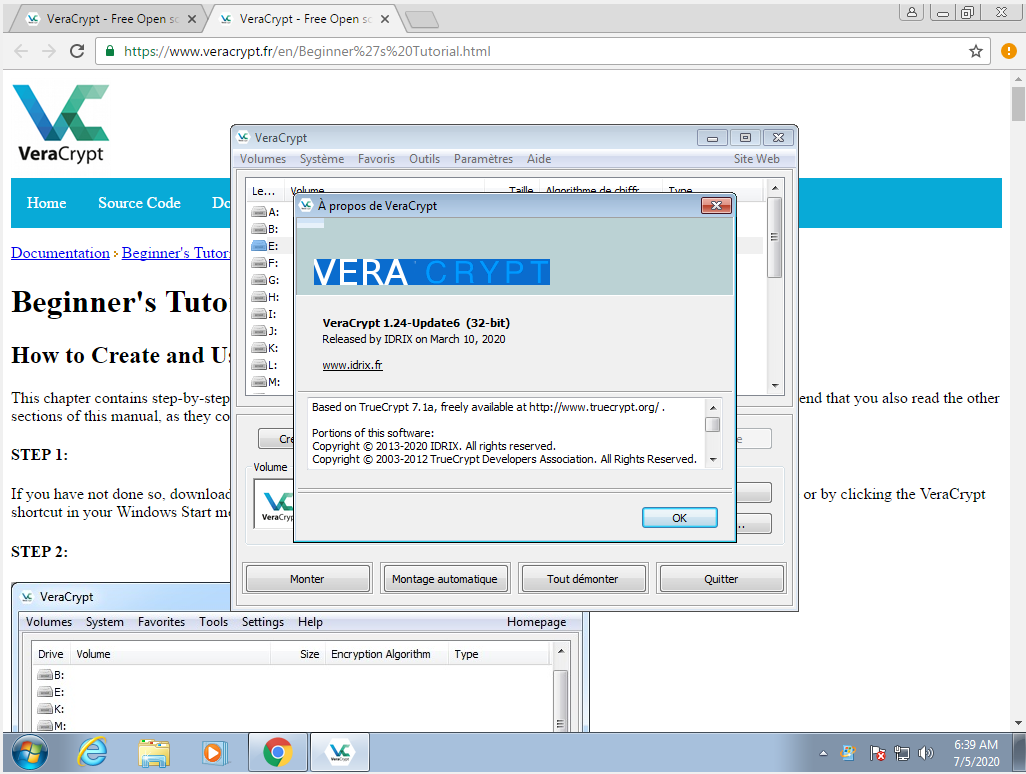This screenshot has width=1026, height=774.
Task: Open the Windows Start menu
Action: point(29,753)
